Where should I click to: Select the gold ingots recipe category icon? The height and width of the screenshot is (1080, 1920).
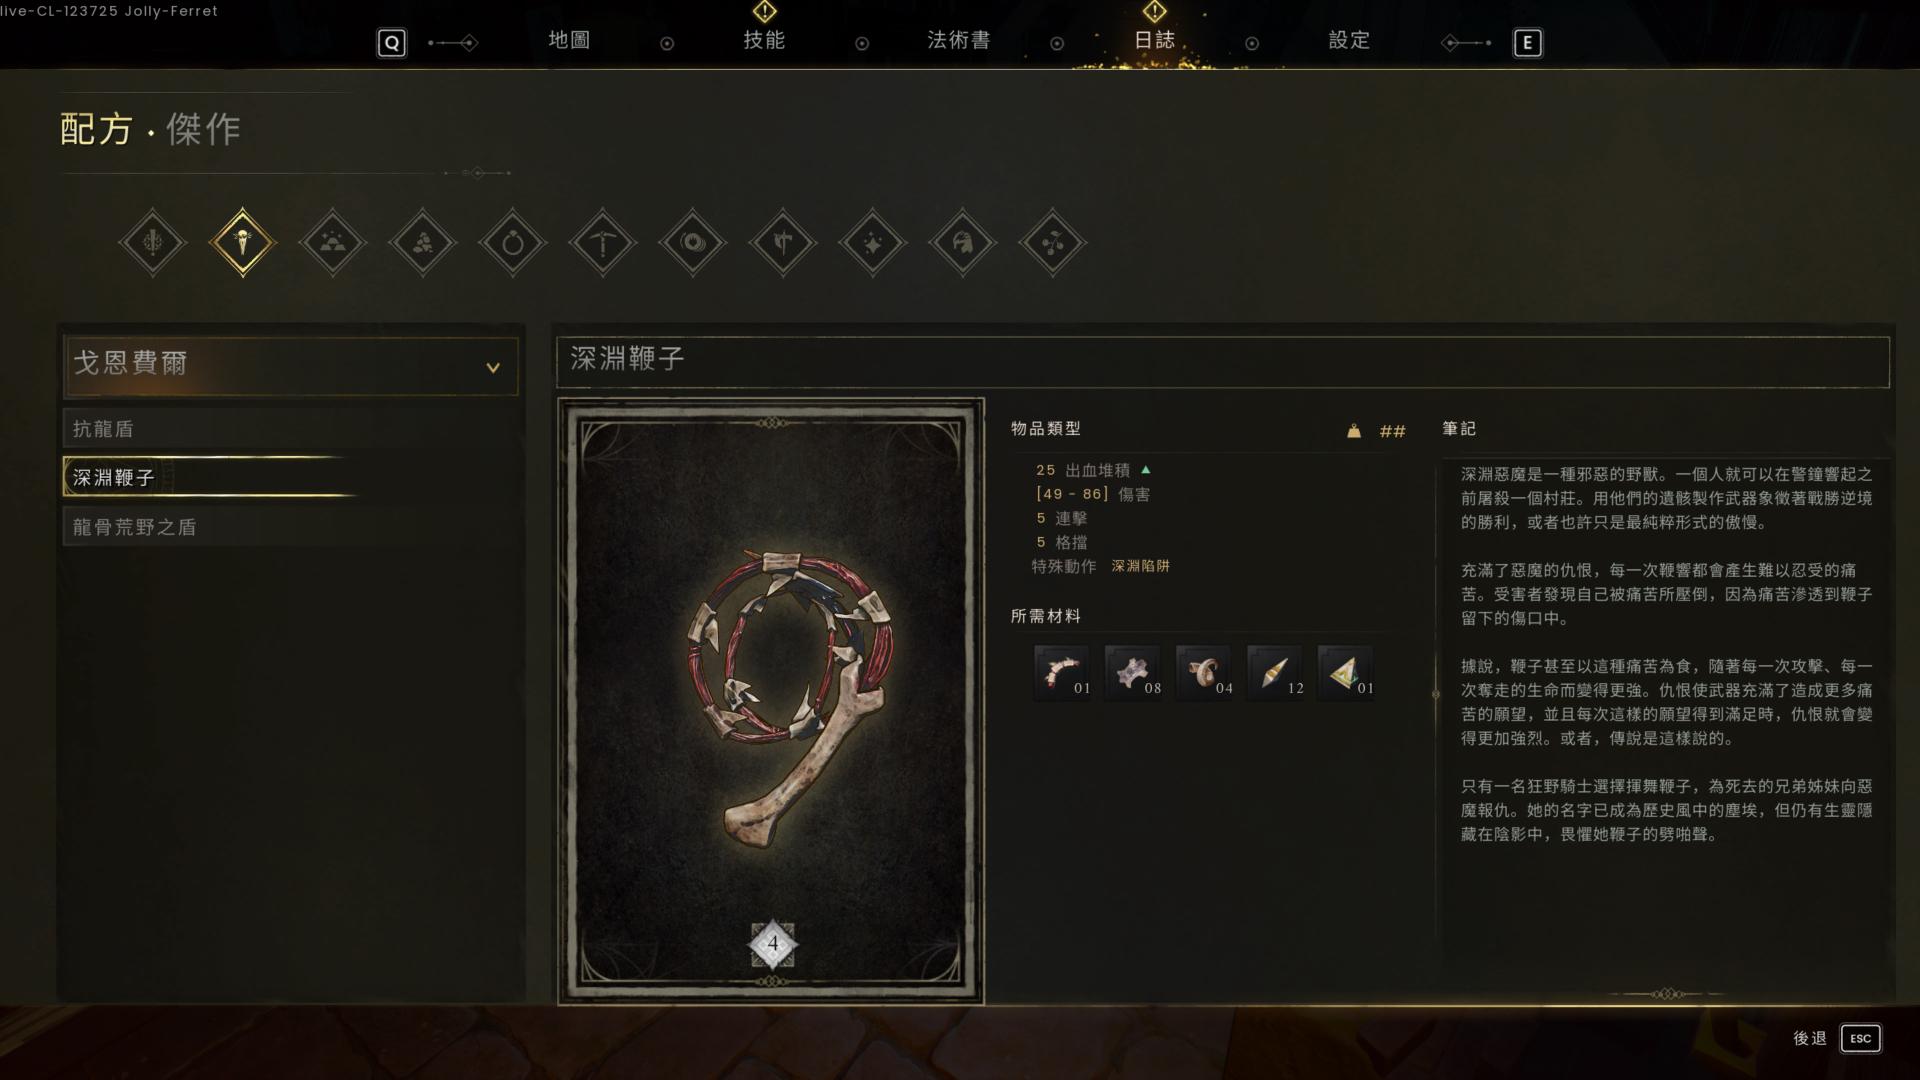click(x=332, y=243)
